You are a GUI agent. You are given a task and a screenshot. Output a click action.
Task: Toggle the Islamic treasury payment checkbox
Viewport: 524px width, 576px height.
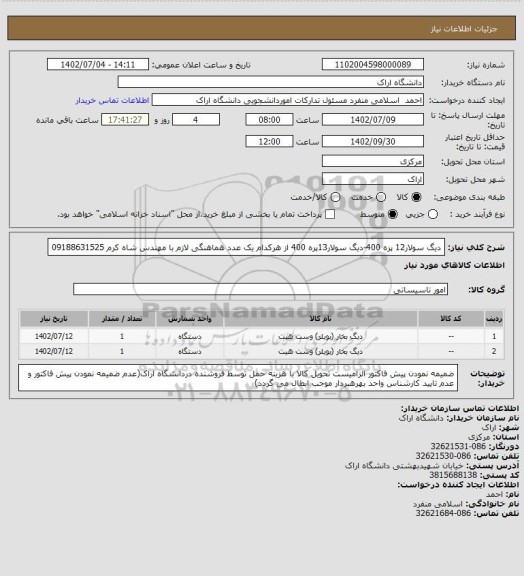pyautogui.click(x=330, y=214)
